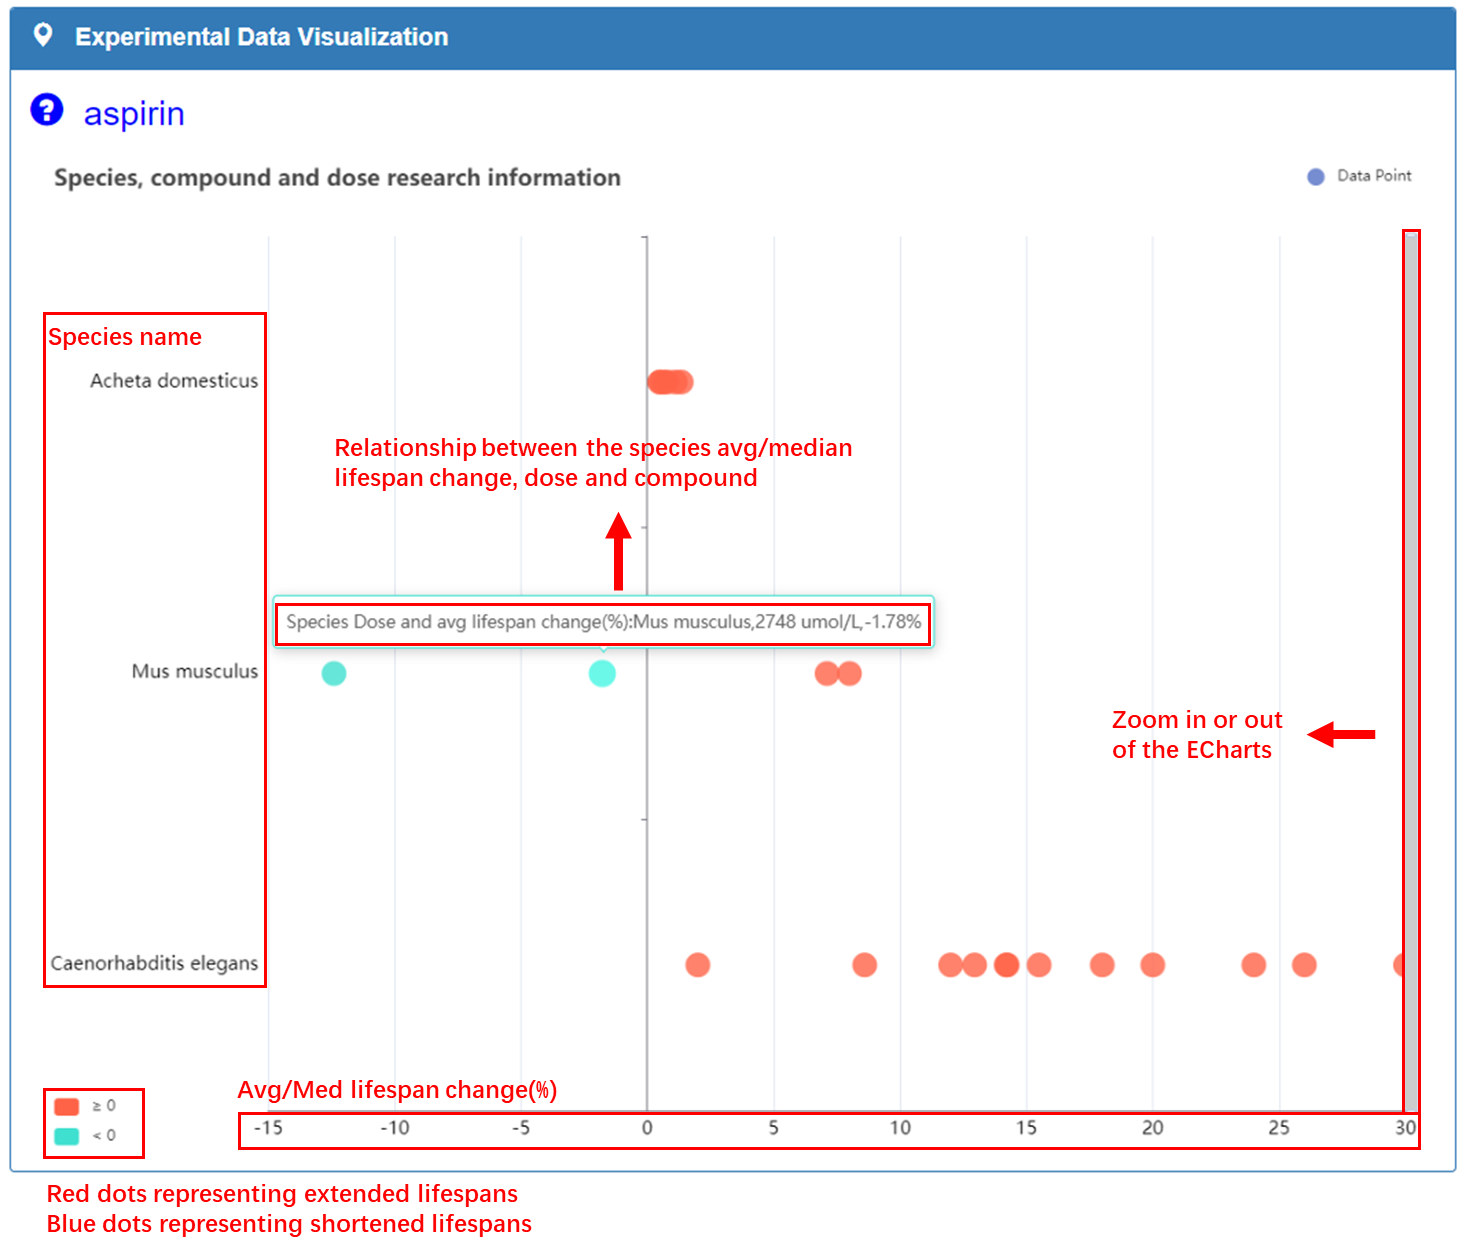Image resolution: width=1466 pixels, height=1253 pixels.
Task: Open the aspirin compound link
Action: click(x=134, y=114)
